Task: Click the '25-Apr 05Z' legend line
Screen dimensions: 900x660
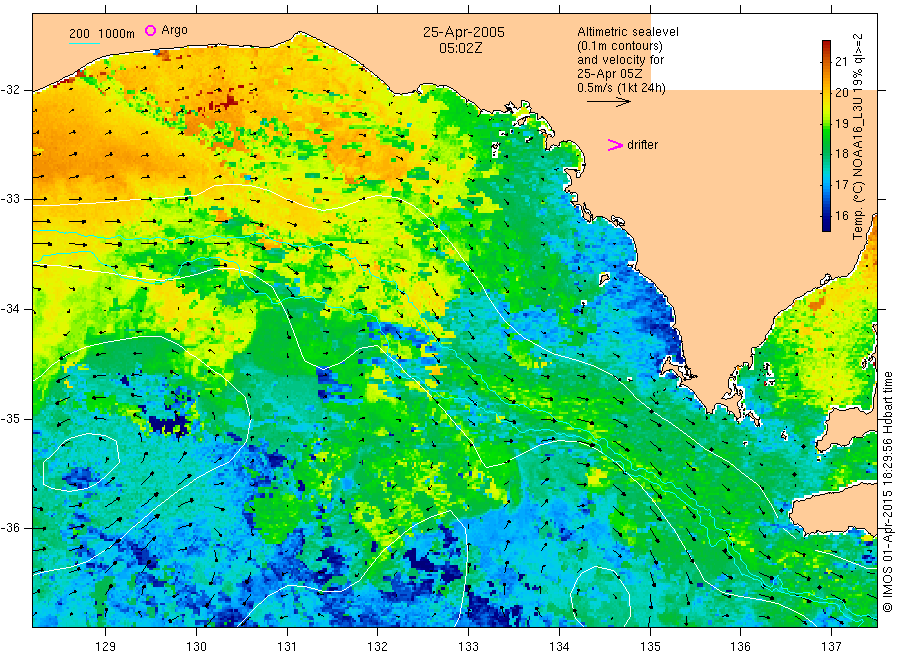Action: pos(610,74)
